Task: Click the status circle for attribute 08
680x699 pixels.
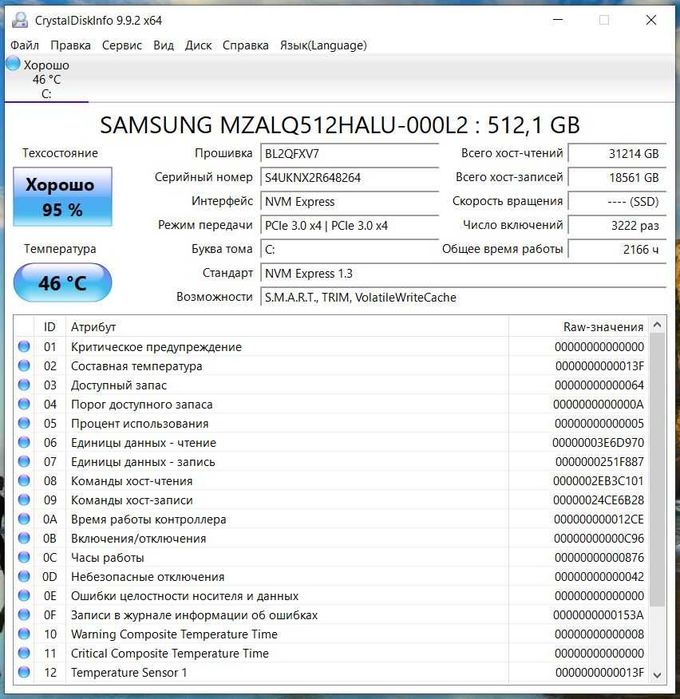Action: pos(24,481)
